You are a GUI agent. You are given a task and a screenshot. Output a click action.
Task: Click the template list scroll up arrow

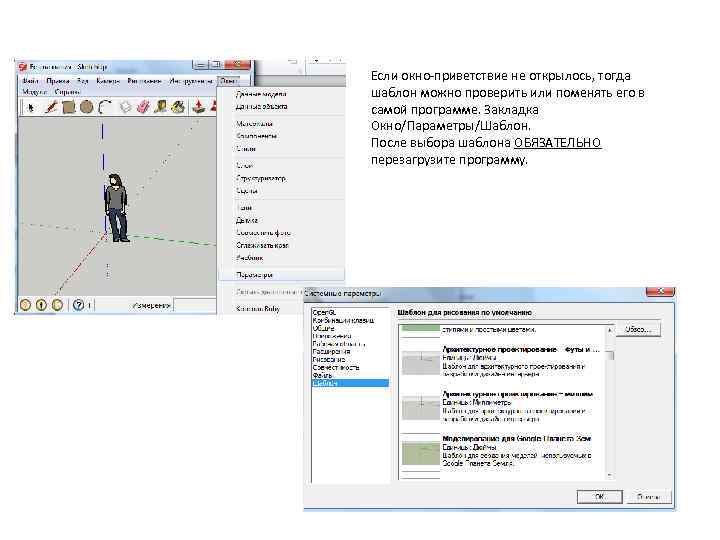click(610, 330)
